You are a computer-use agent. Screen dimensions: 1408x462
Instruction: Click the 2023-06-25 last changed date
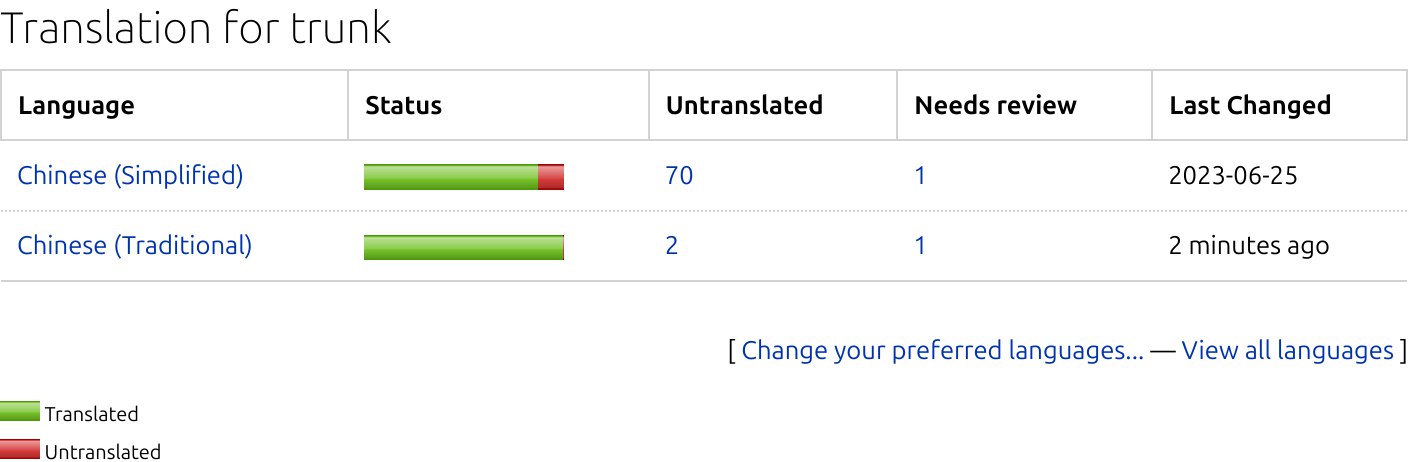click(1232, 176)
